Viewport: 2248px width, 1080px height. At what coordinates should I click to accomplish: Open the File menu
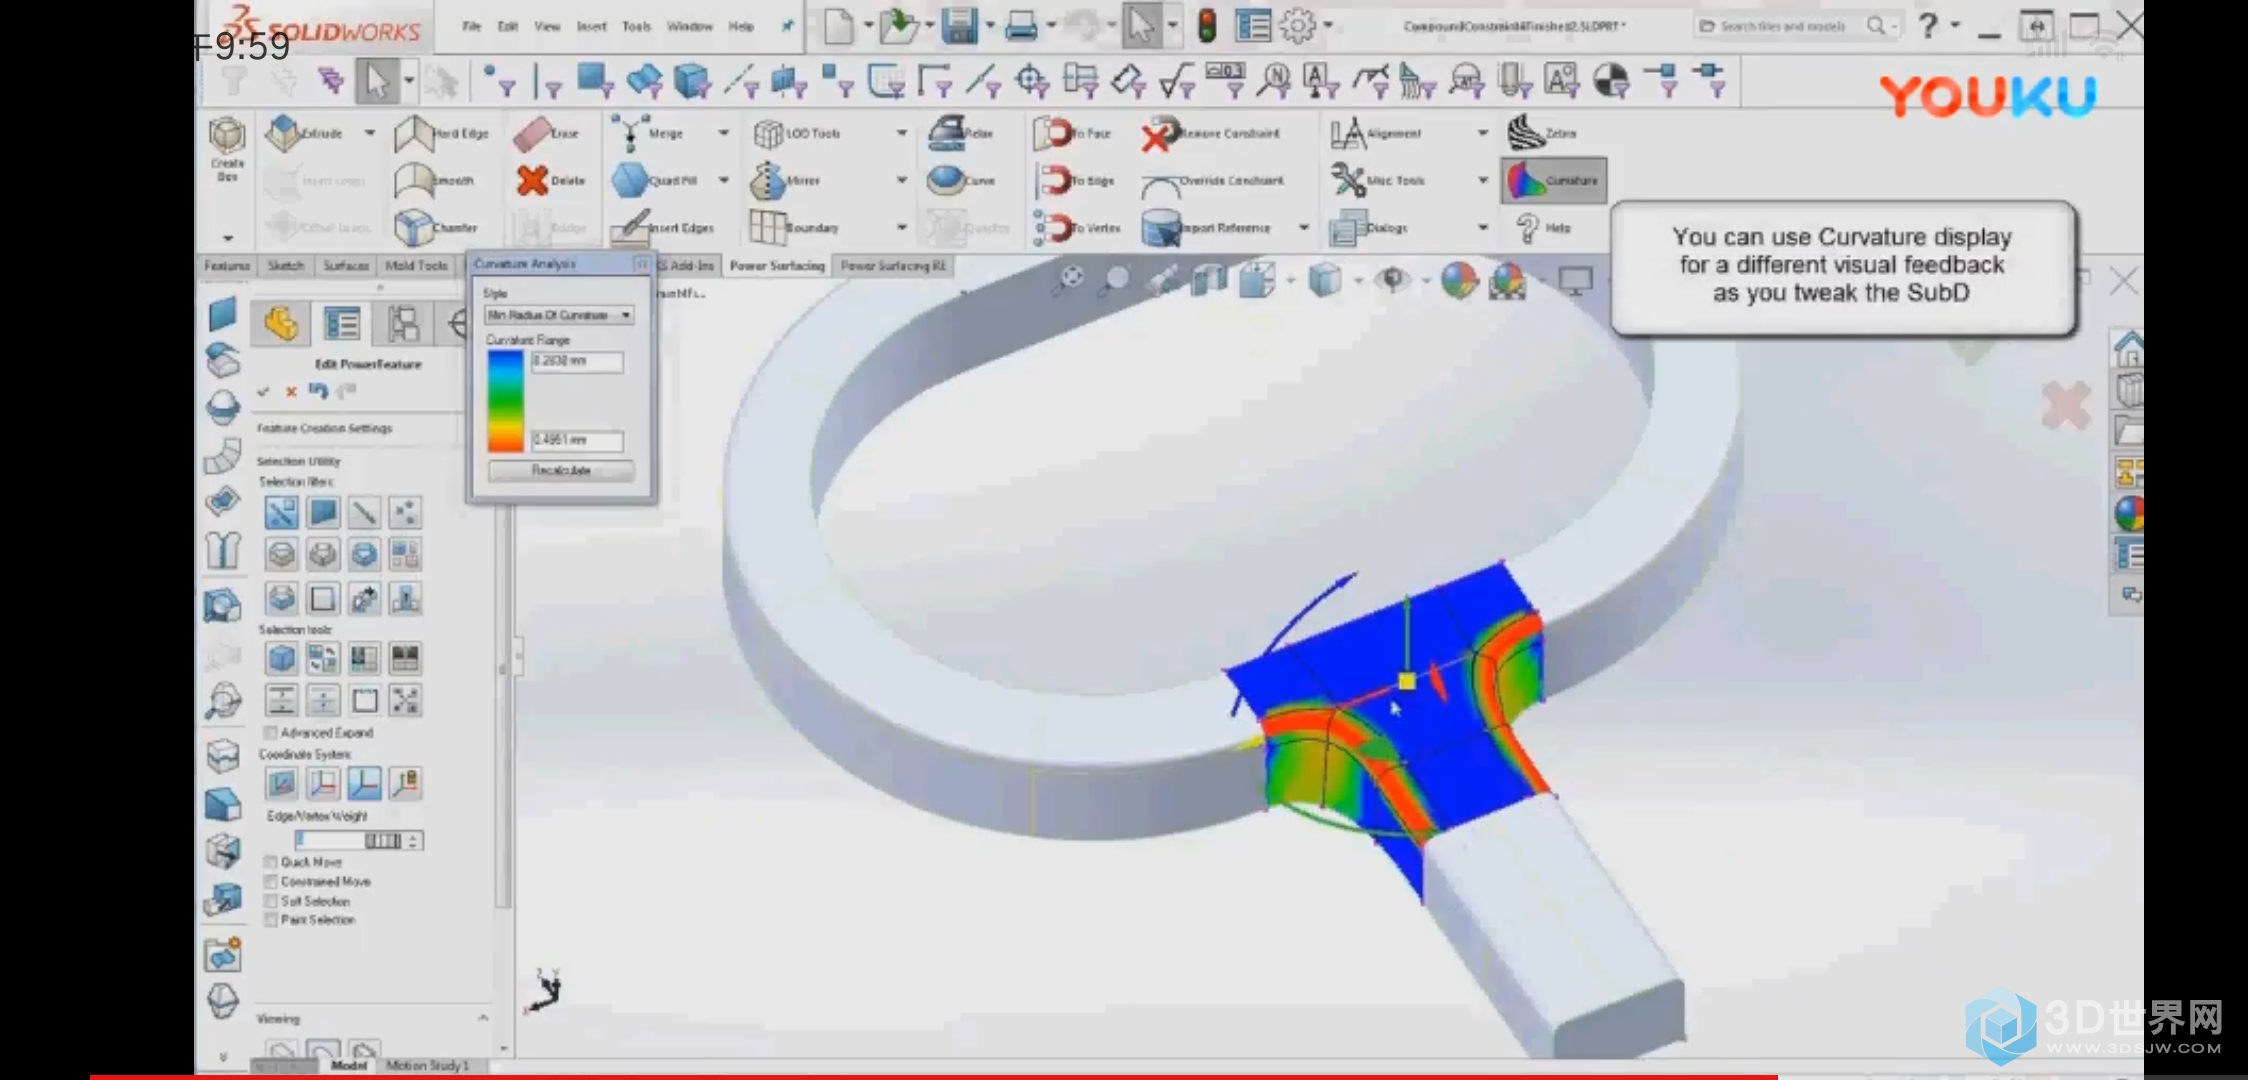pyautogui.click(x=471, y=26)
